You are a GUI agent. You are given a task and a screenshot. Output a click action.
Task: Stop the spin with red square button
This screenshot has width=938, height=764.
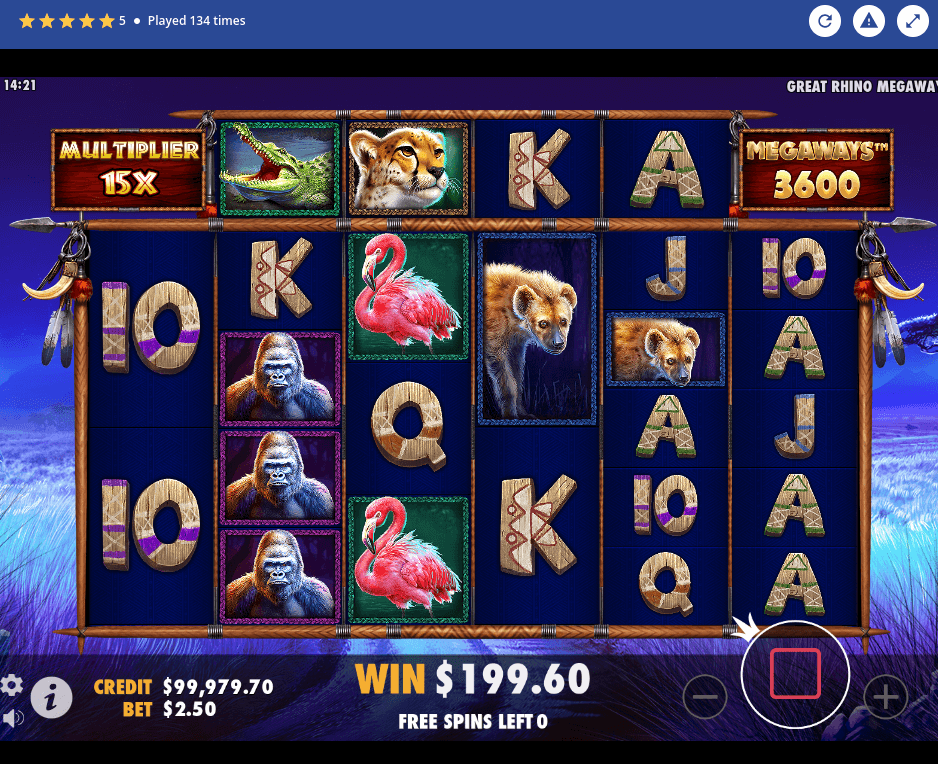pyautogui.click(x=795, y=674)
